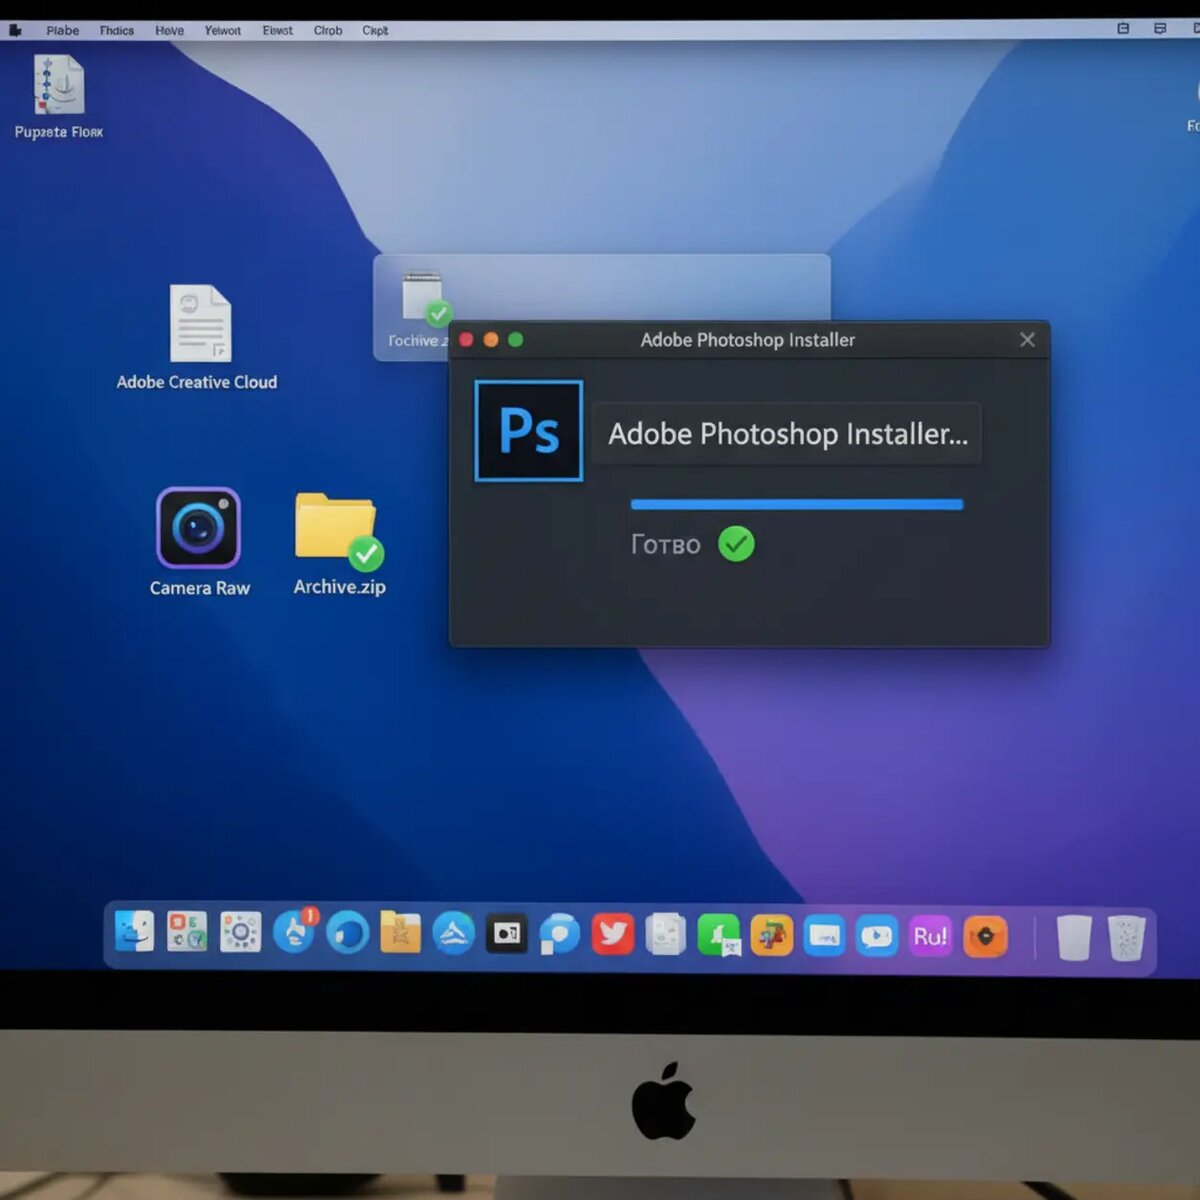The width and height of the screenshot is (1200, 1200).
Task: Open the blue image app icon in dock
Action: tap(824, 936)
